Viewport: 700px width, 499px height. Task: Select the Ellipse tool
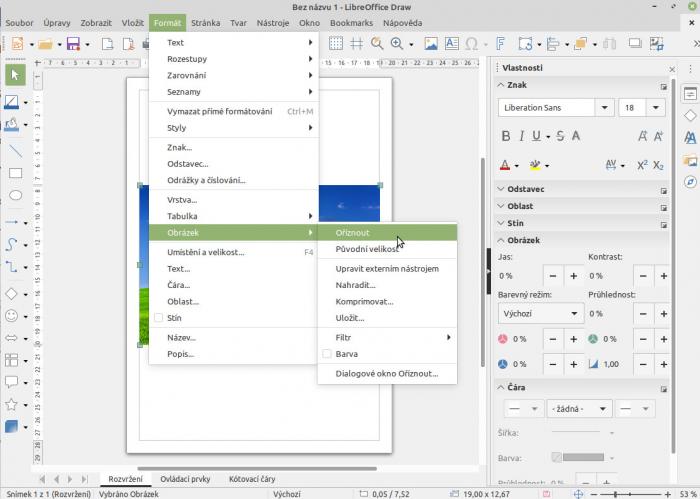coord(15,195)
